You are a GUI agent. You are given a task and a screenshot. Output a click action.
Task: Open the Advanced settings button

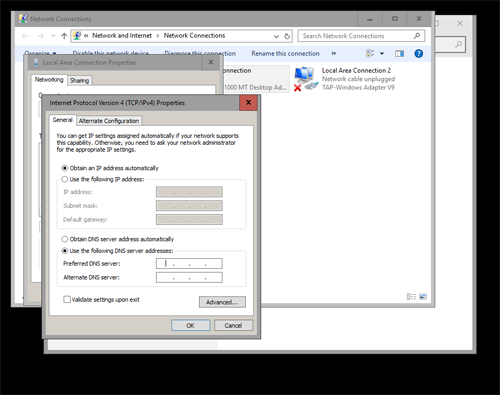(222, 302)
